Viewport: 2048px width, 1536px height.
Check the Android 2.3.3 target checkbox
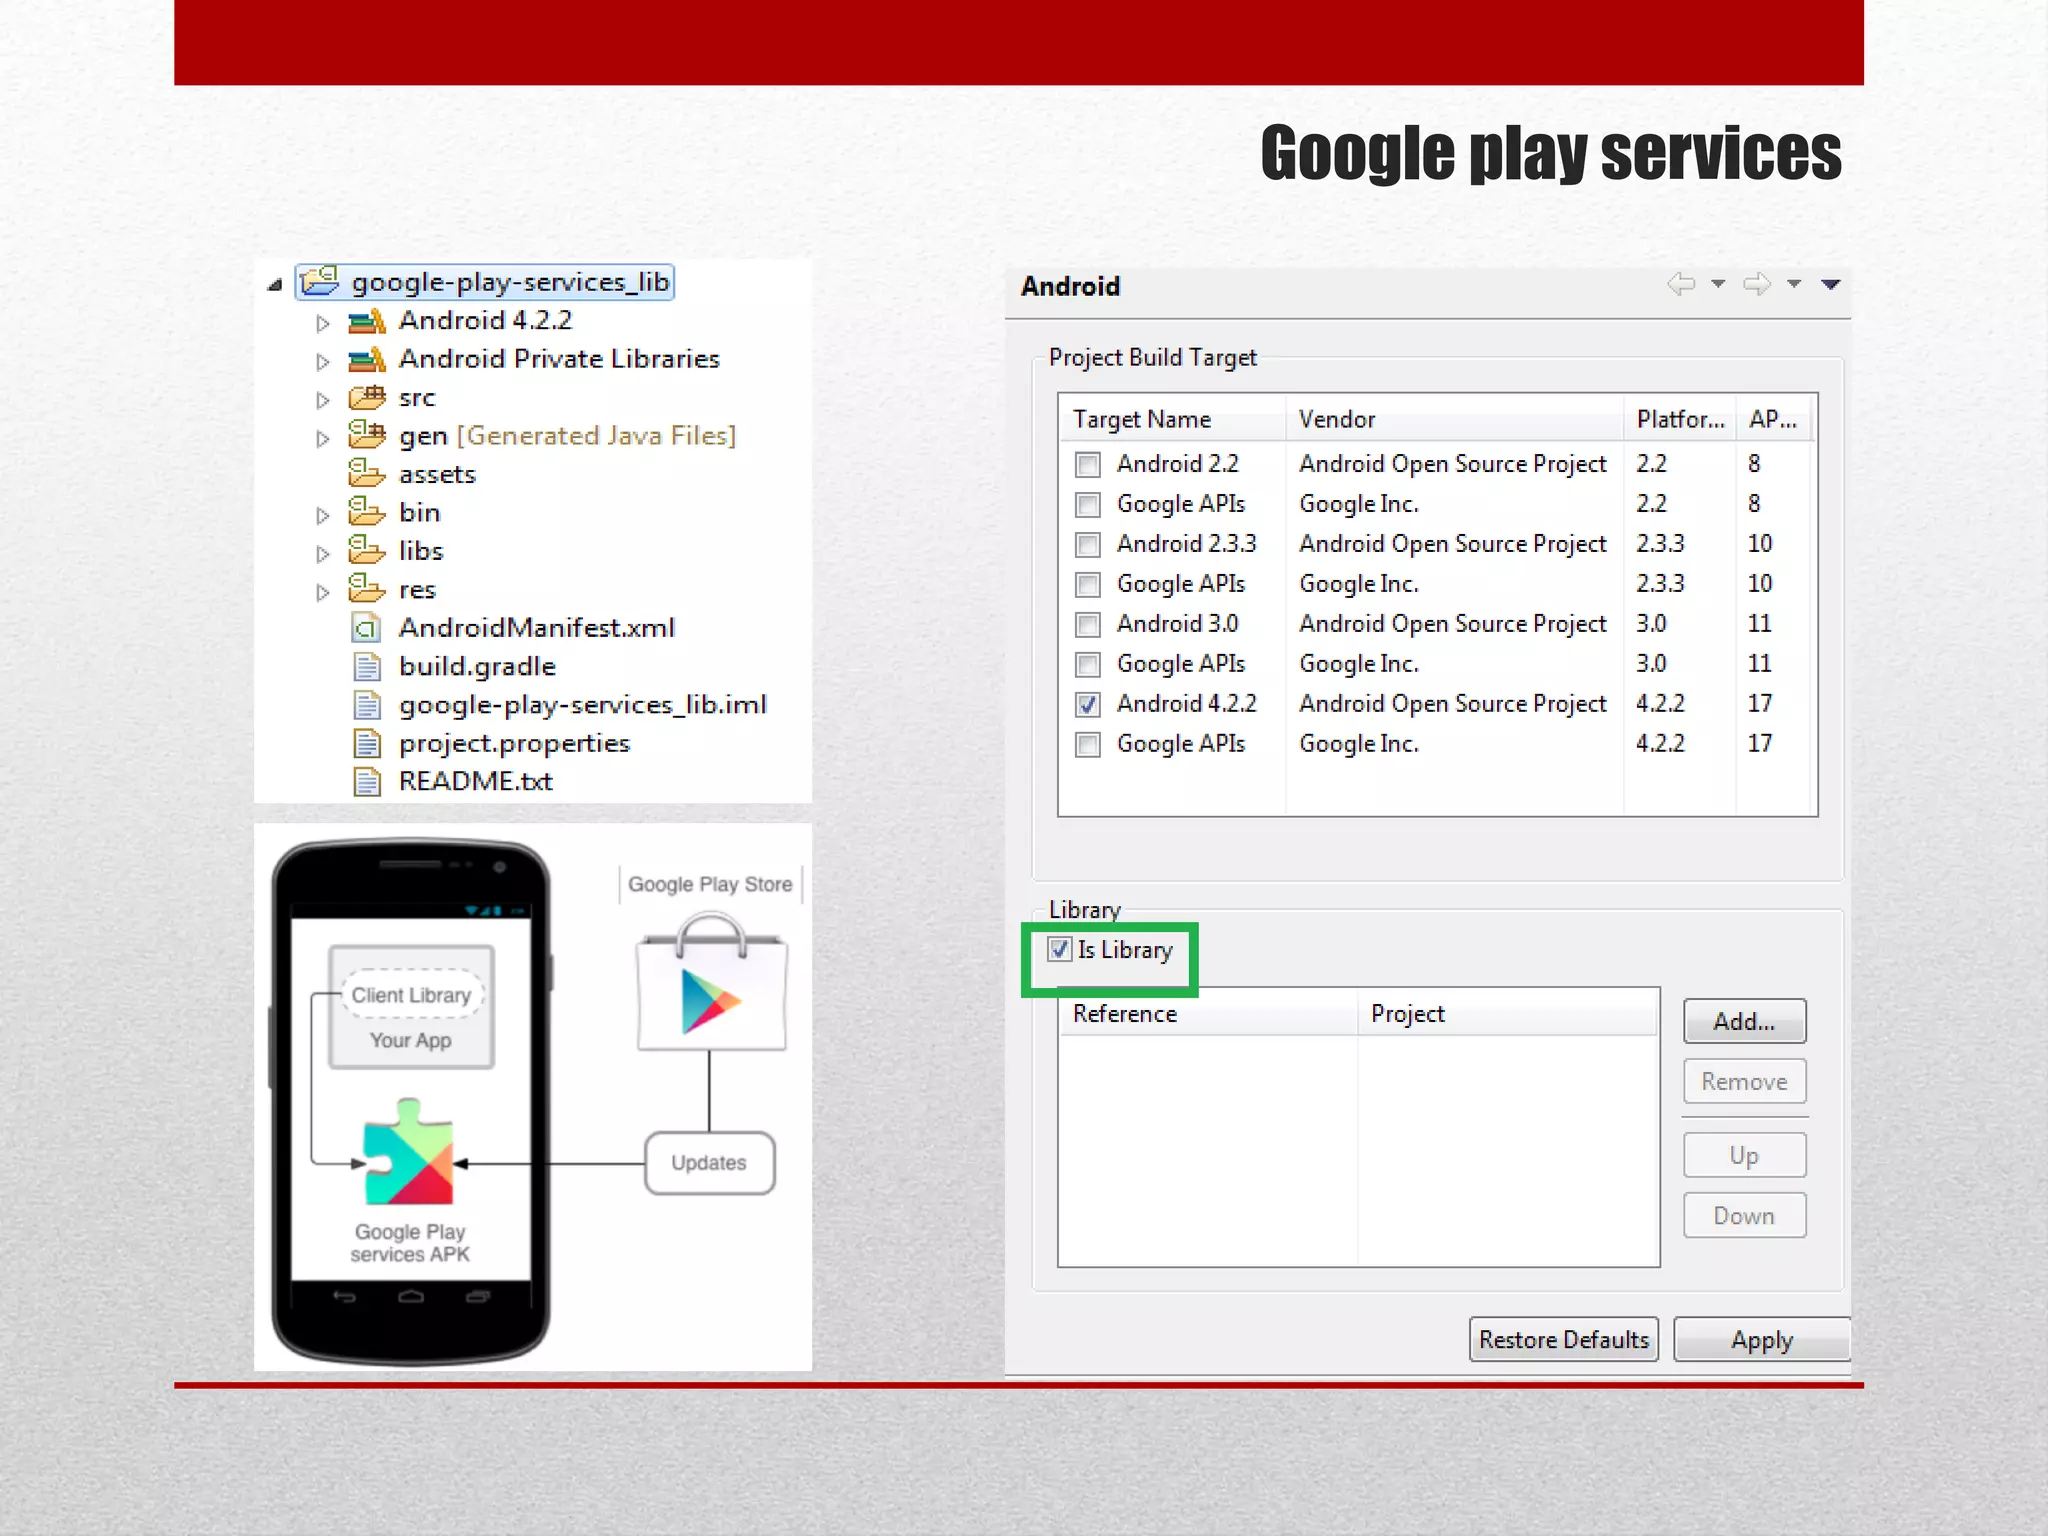(x=1088, y=545)
